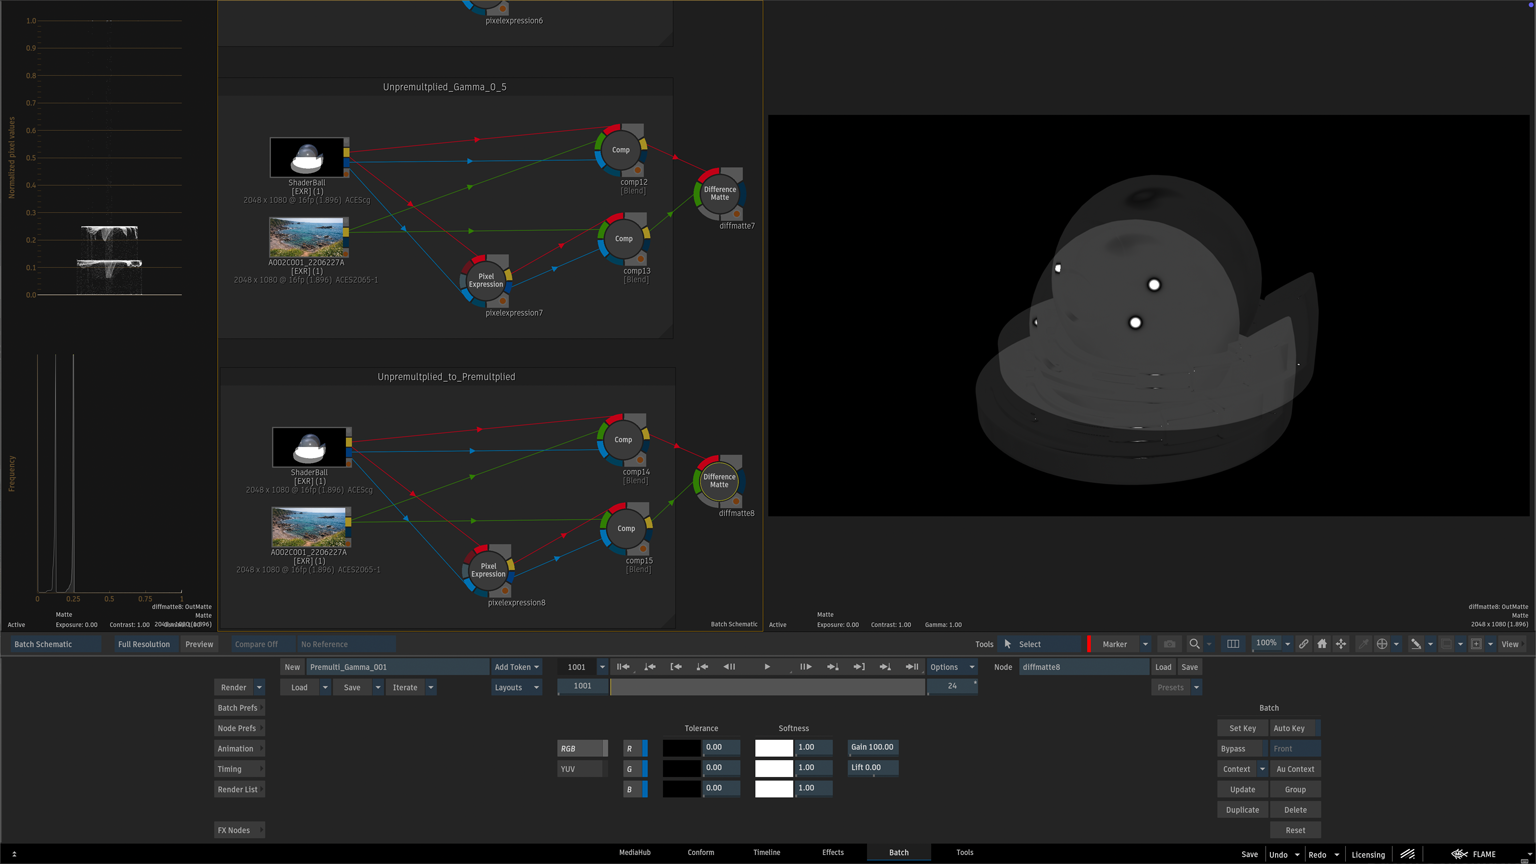Click the batch name field Premulti_Gamma_001
1536x864 pixels.
(397, 667)
